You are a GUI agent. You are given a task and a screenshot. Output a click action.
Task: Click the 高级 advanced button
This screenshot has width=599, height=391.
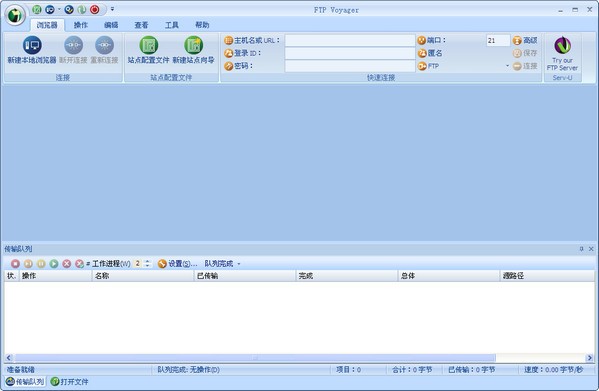(x=525, y=40)
